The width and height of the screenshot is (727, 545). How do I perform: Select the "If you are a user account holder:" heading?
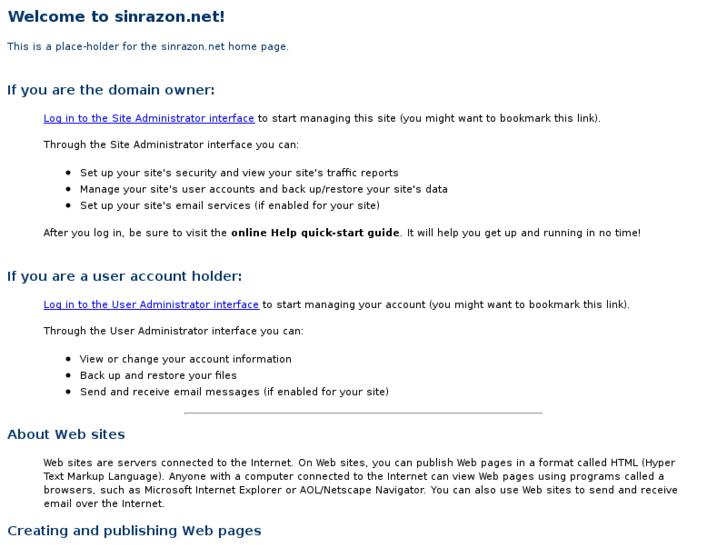(x=125, y=276)
